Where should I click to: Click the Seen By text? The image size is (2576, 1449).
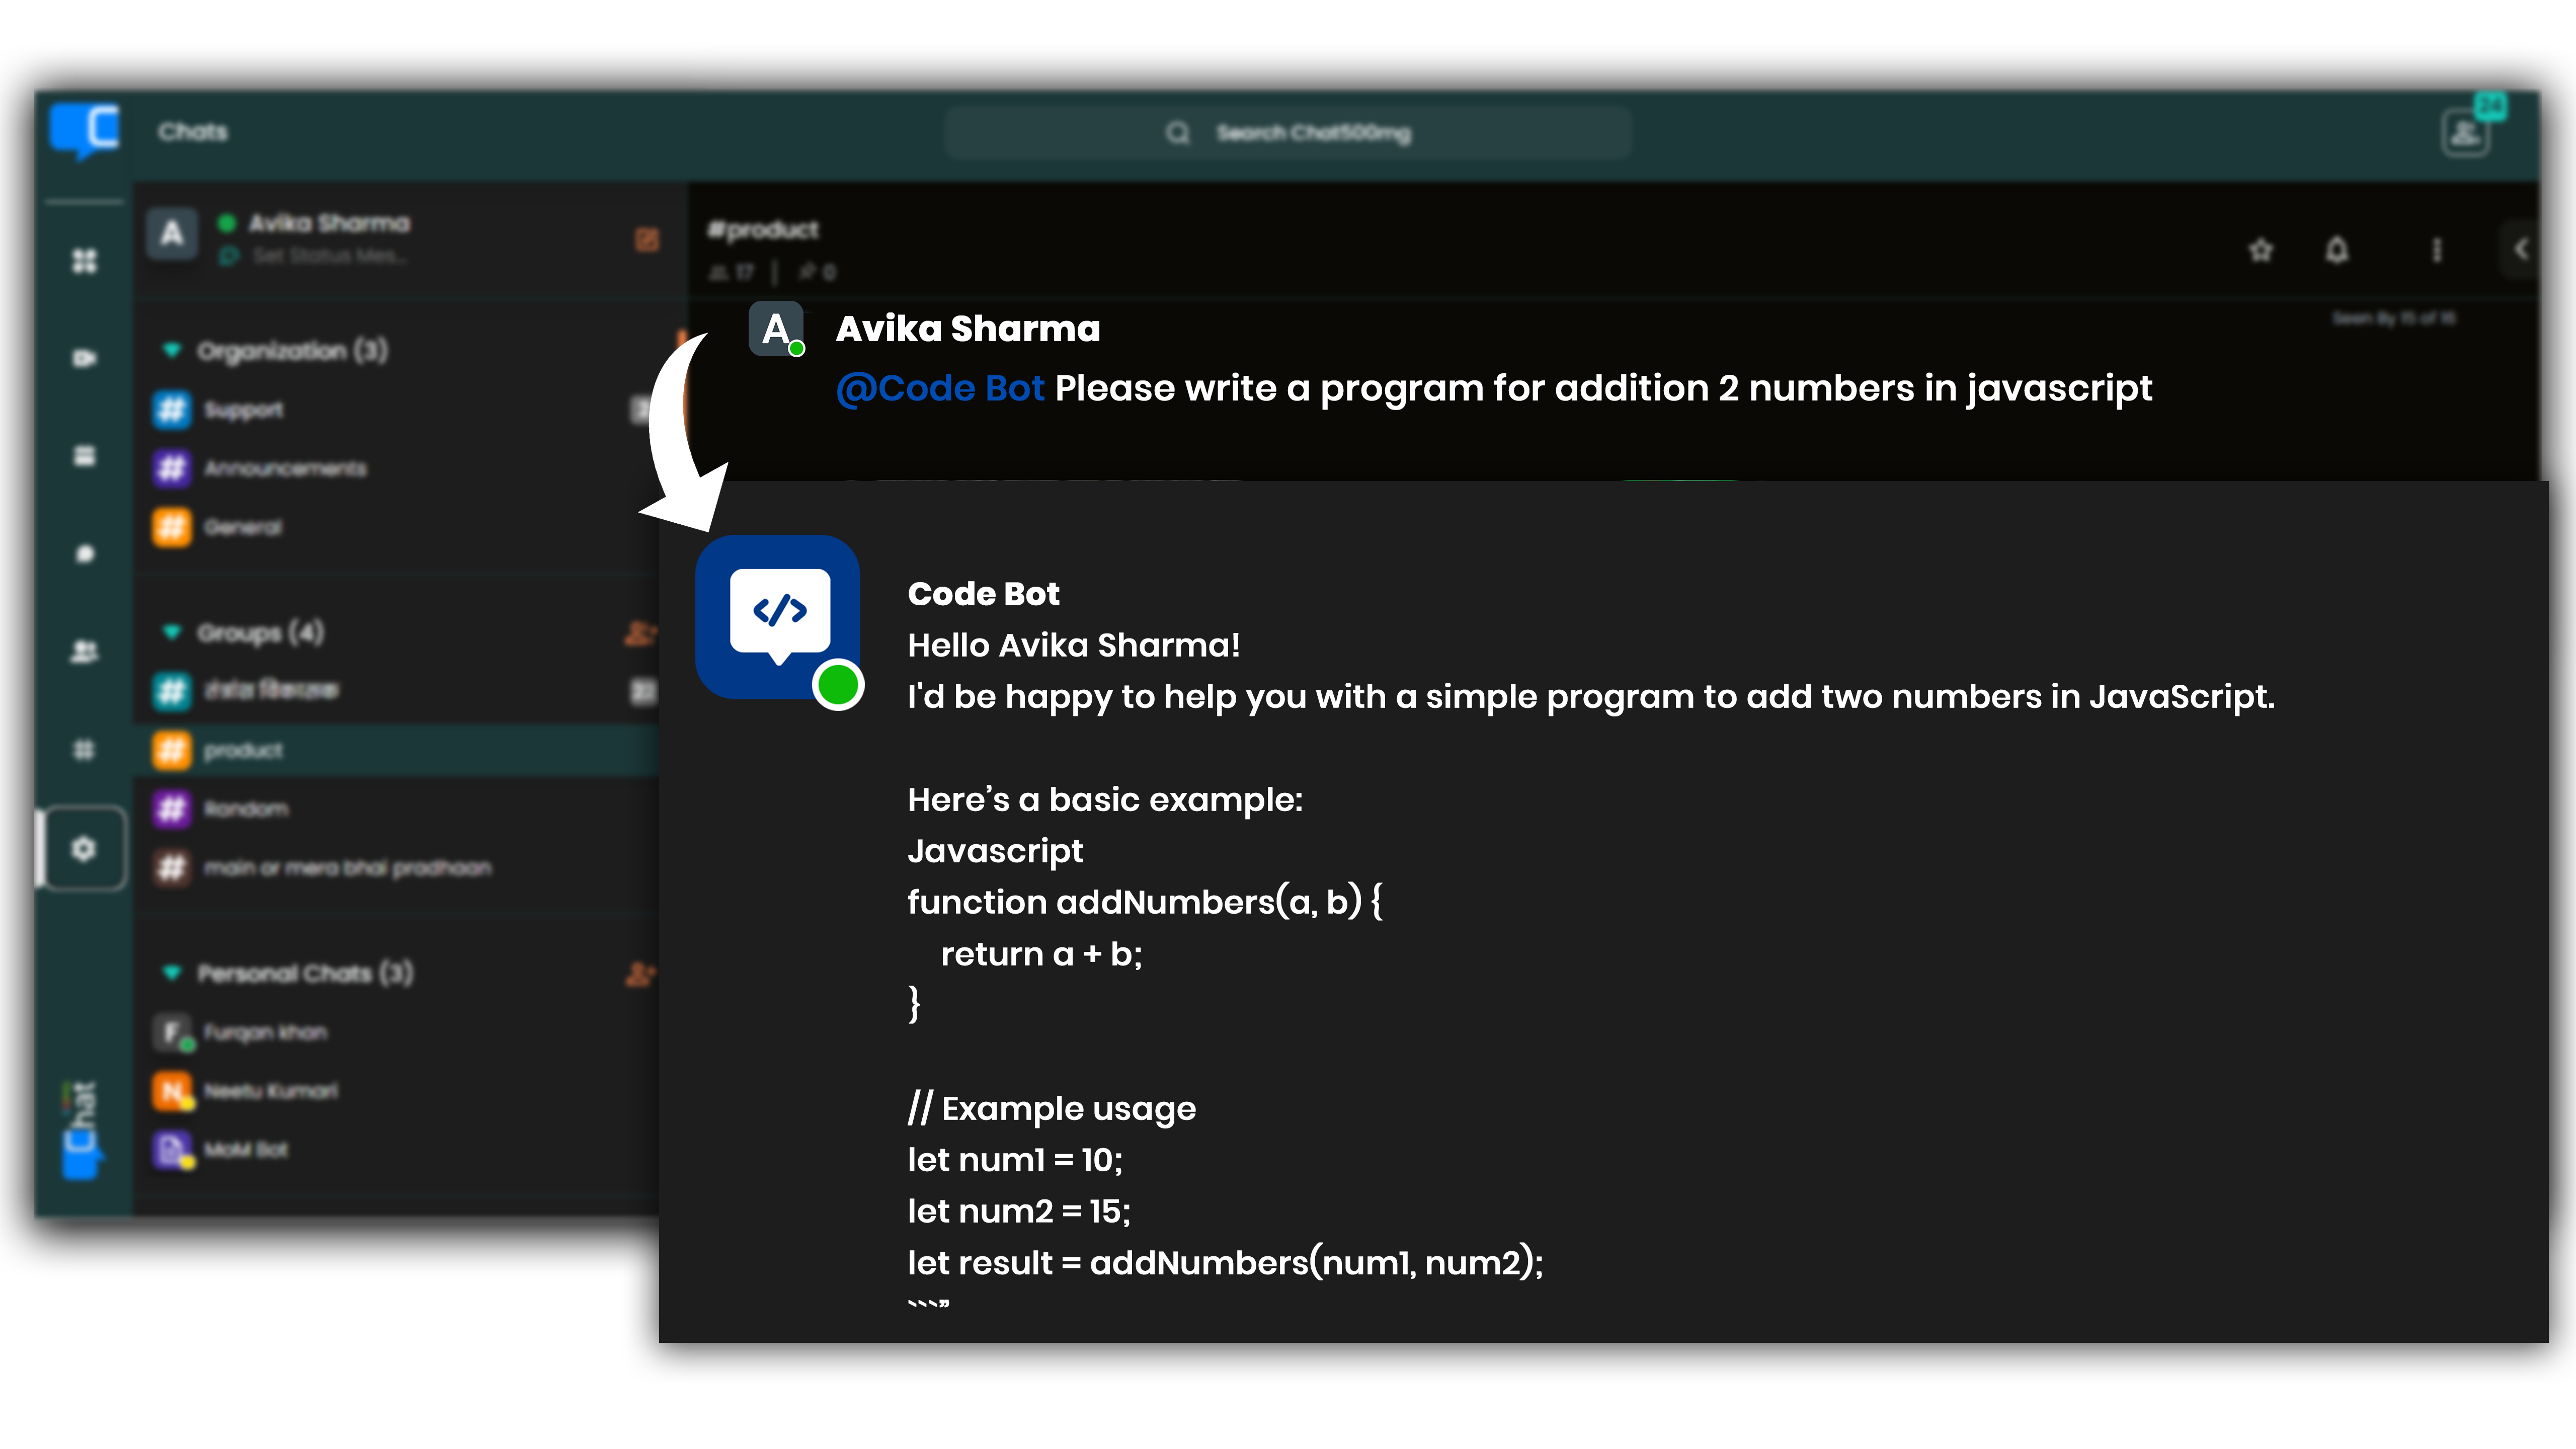pos(2394,319)
